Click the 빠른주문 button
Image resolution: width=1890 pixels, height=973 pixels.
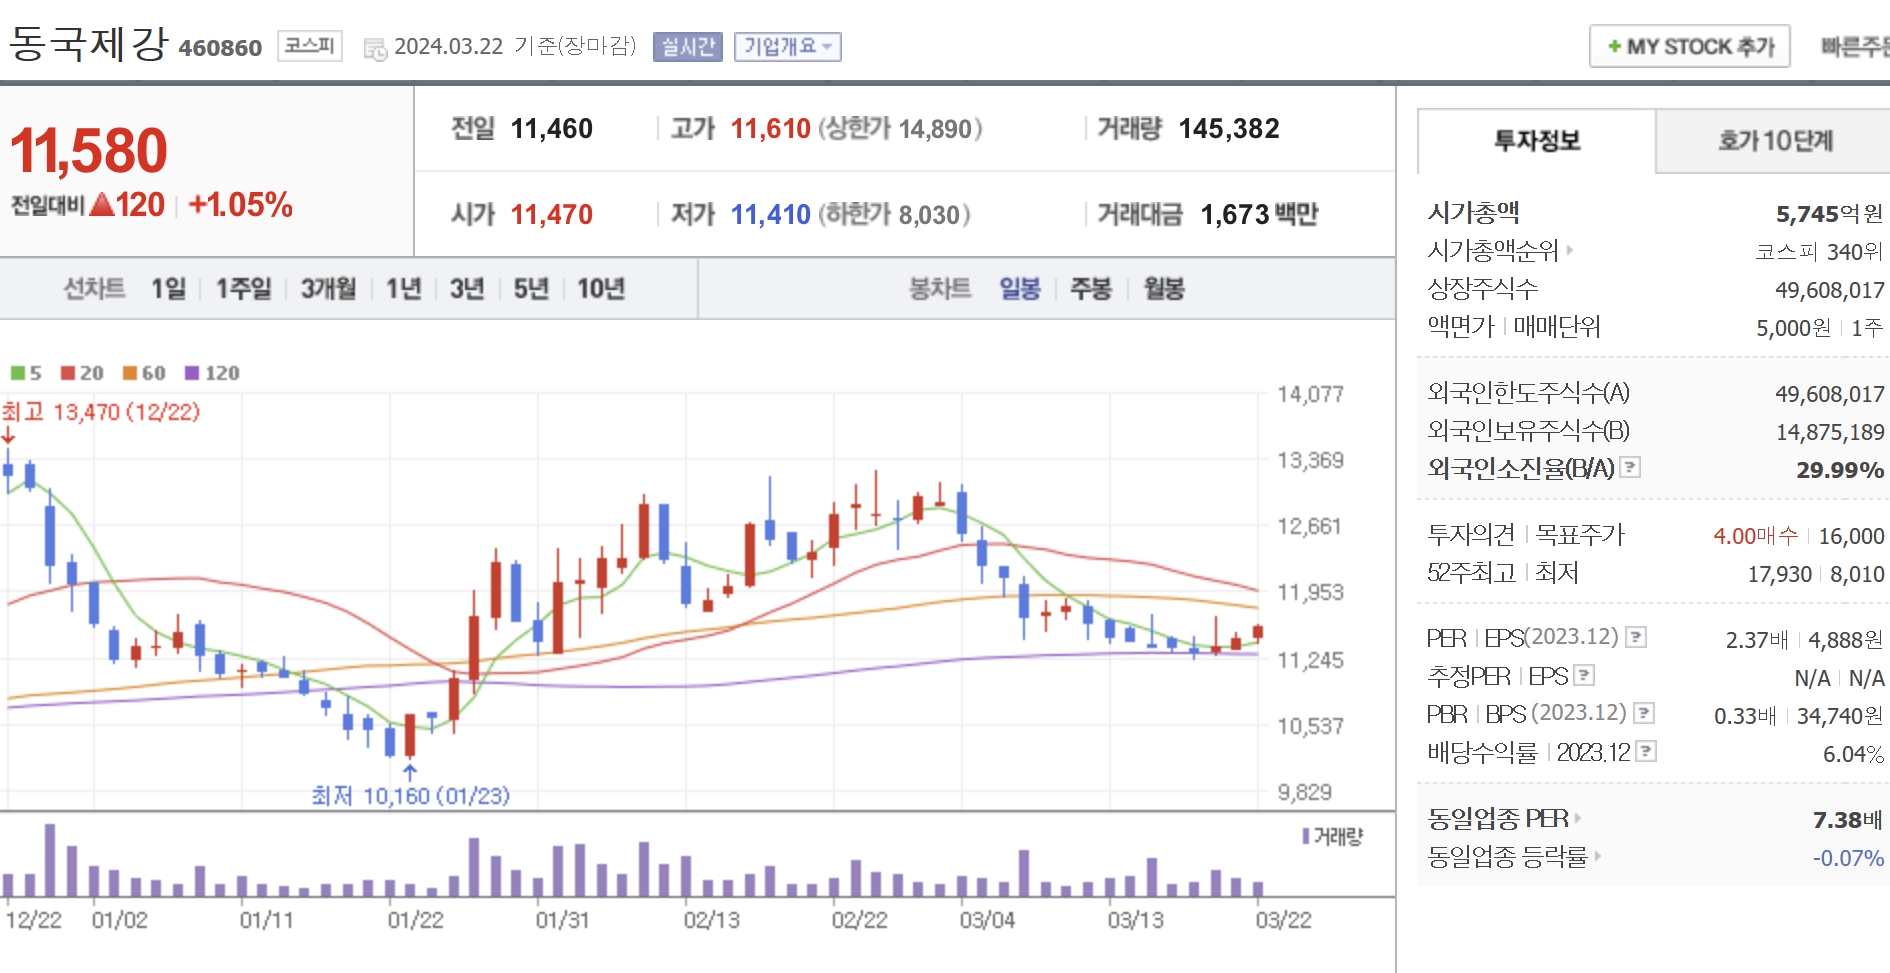pyautogui.click(x=1855, y=47)
